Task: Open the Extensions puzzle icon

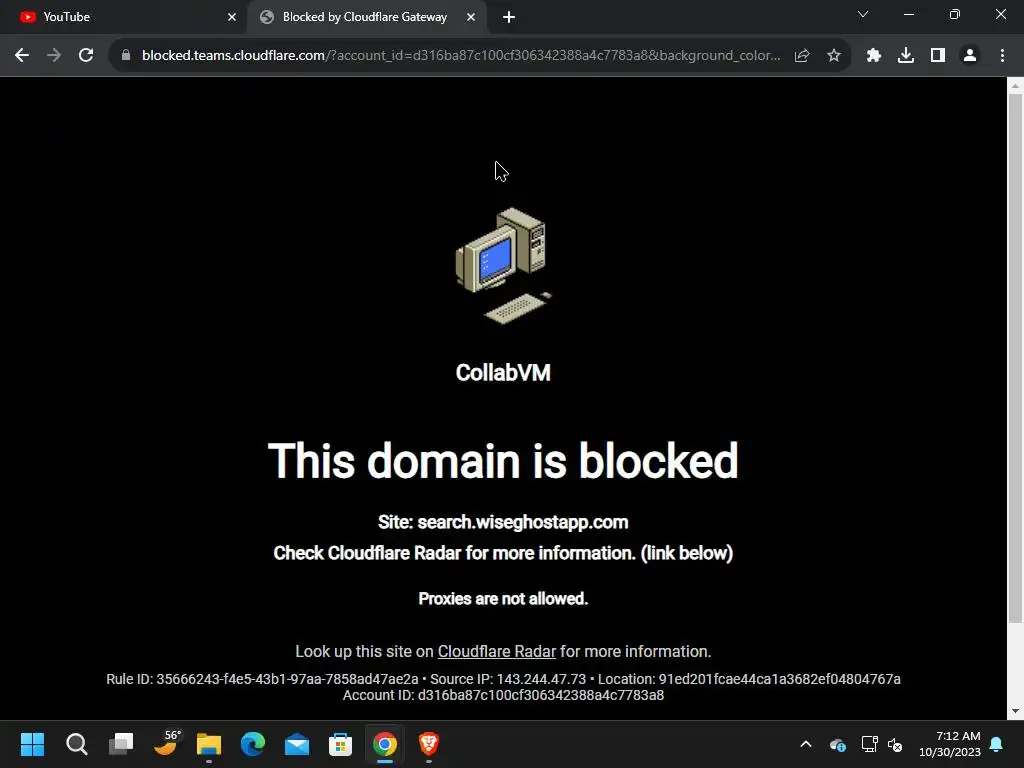Action: tap(873, 56)
